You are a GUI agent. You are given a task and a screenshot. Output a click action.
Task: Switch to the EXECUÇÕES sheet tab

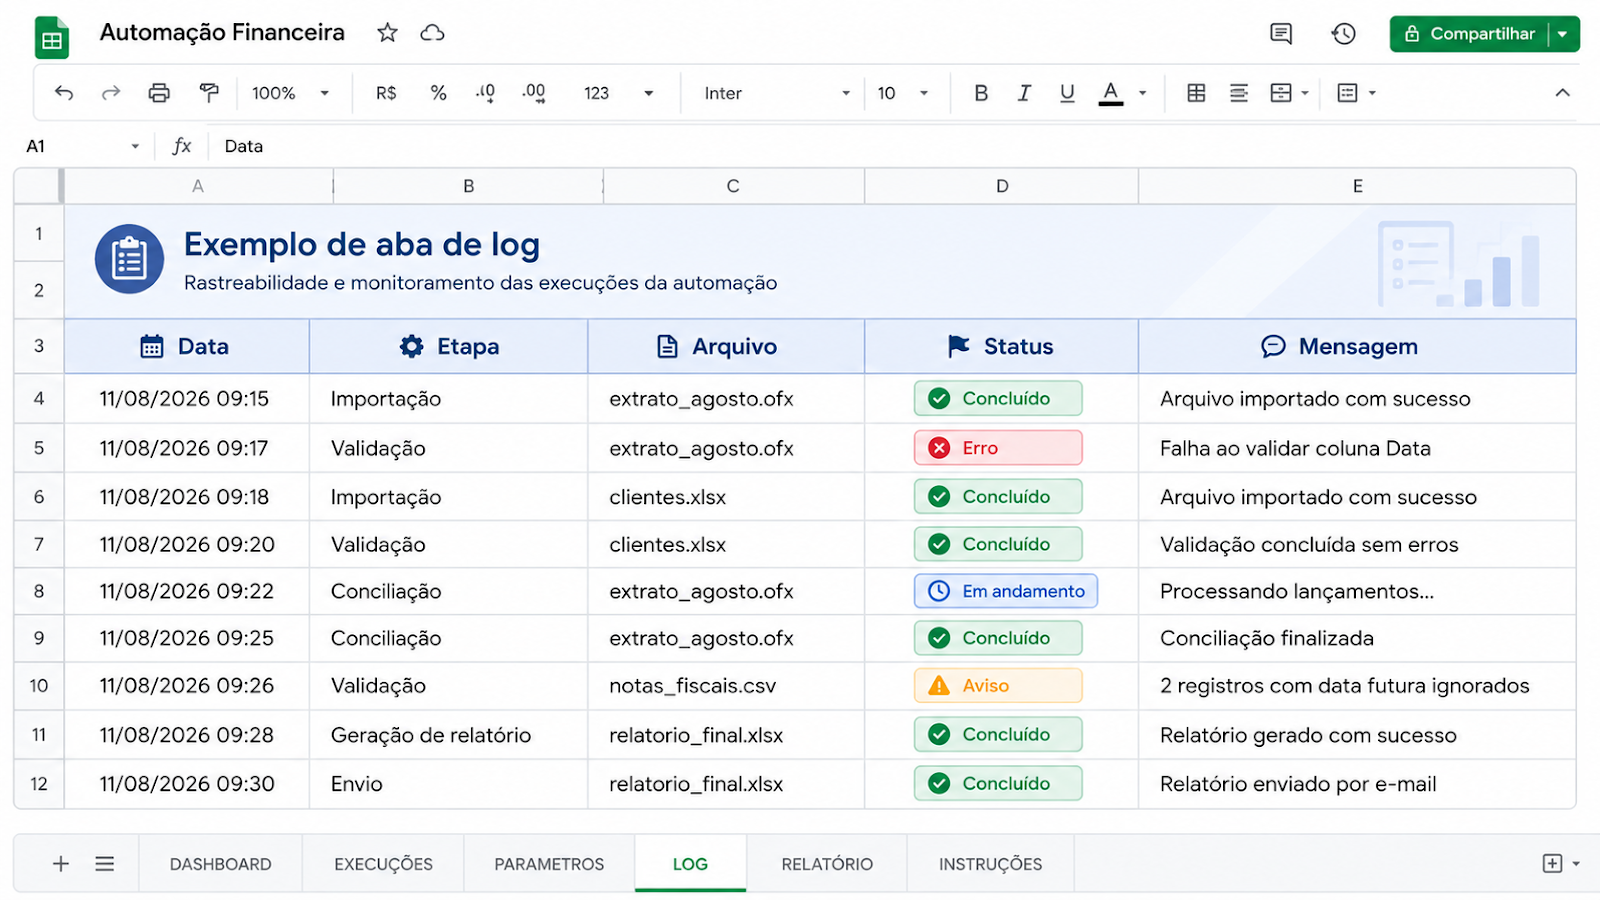pos(383,864)
